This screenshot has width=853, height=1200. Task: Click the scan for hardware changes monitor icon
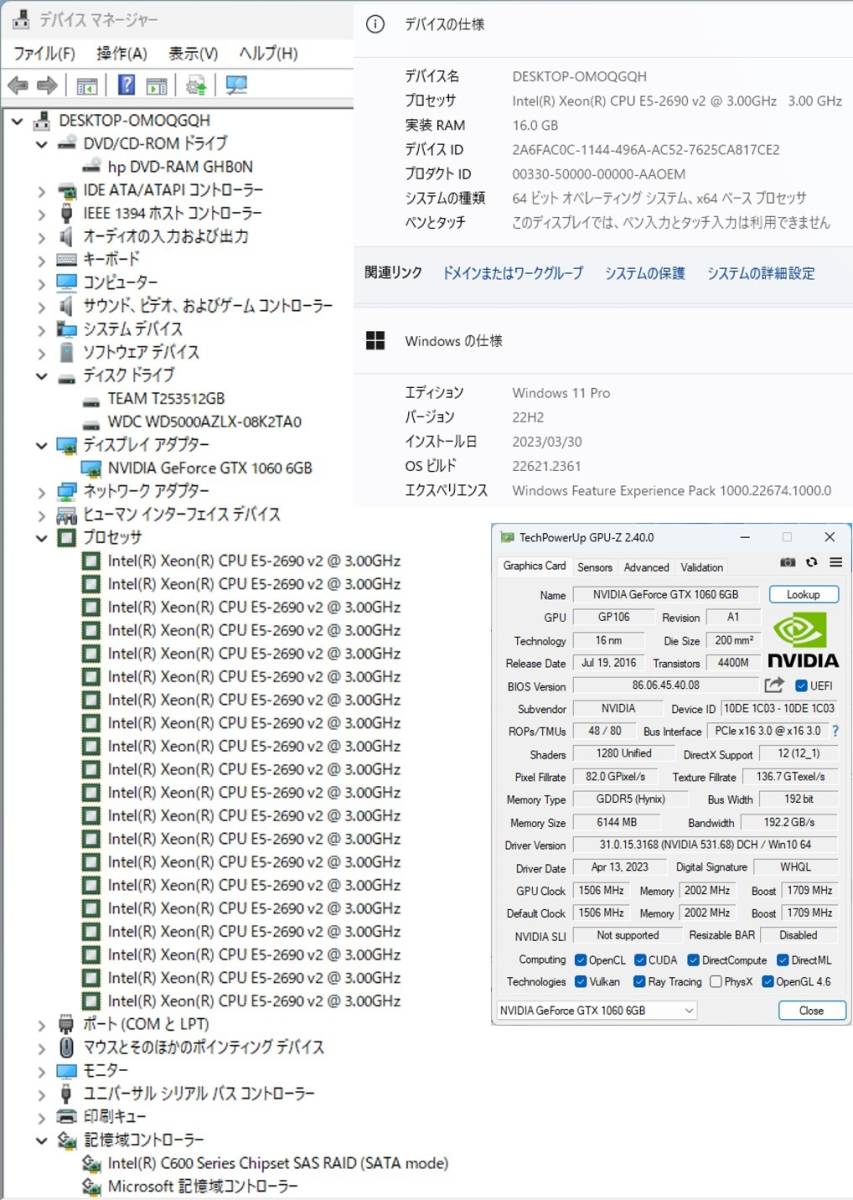[x=236, y=85]
